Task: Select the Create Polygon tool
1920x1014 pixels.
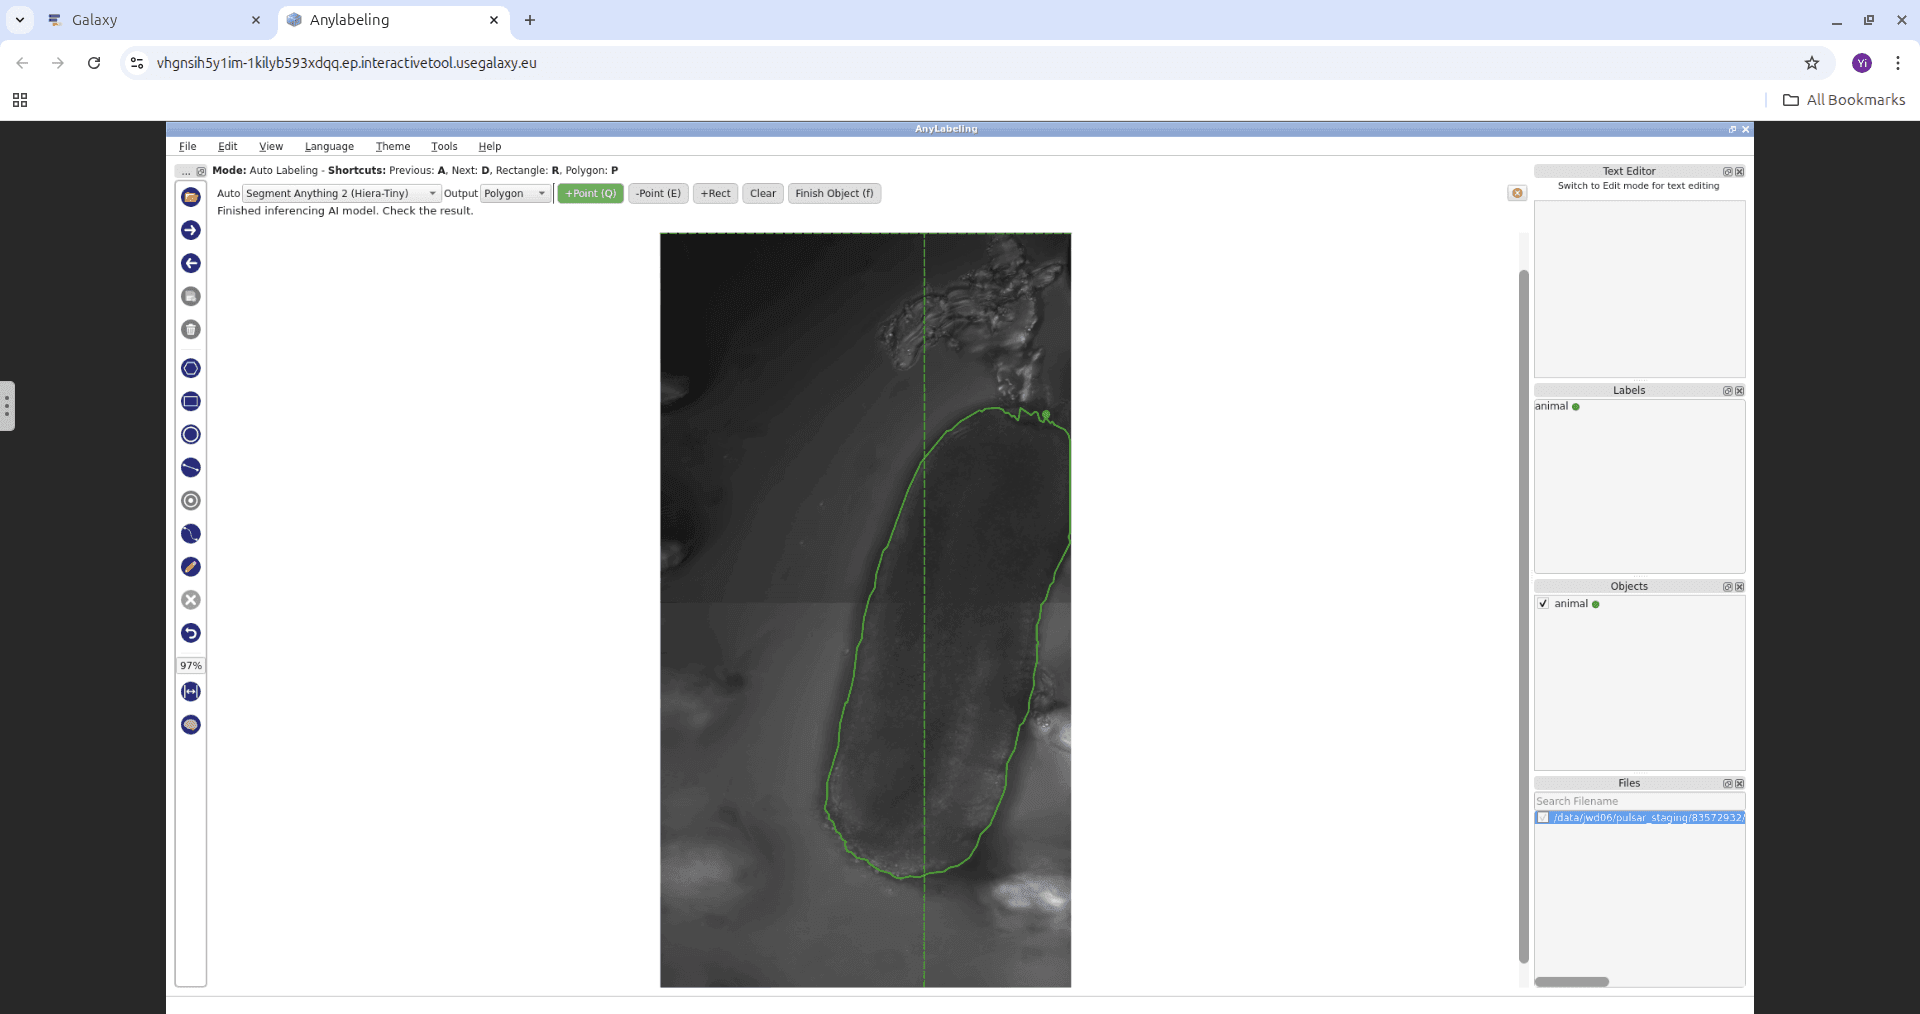Action: click(191, 368)
